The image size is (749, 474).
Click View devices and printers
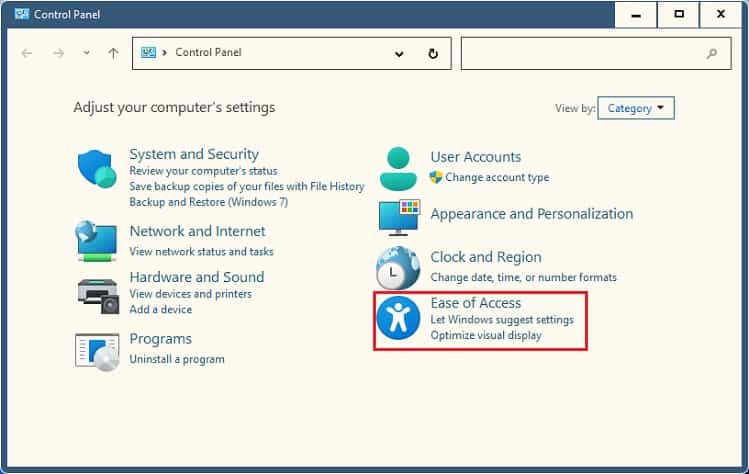click(190, 294)
